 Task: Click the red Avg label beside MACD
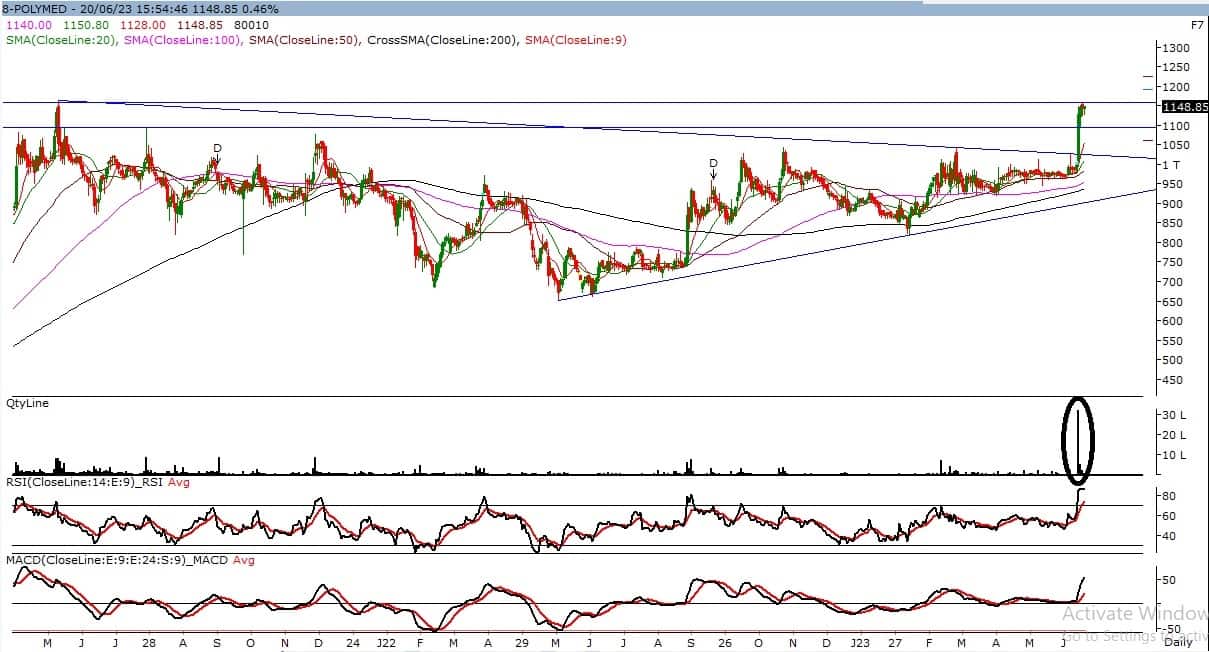[x=244, y=560]
